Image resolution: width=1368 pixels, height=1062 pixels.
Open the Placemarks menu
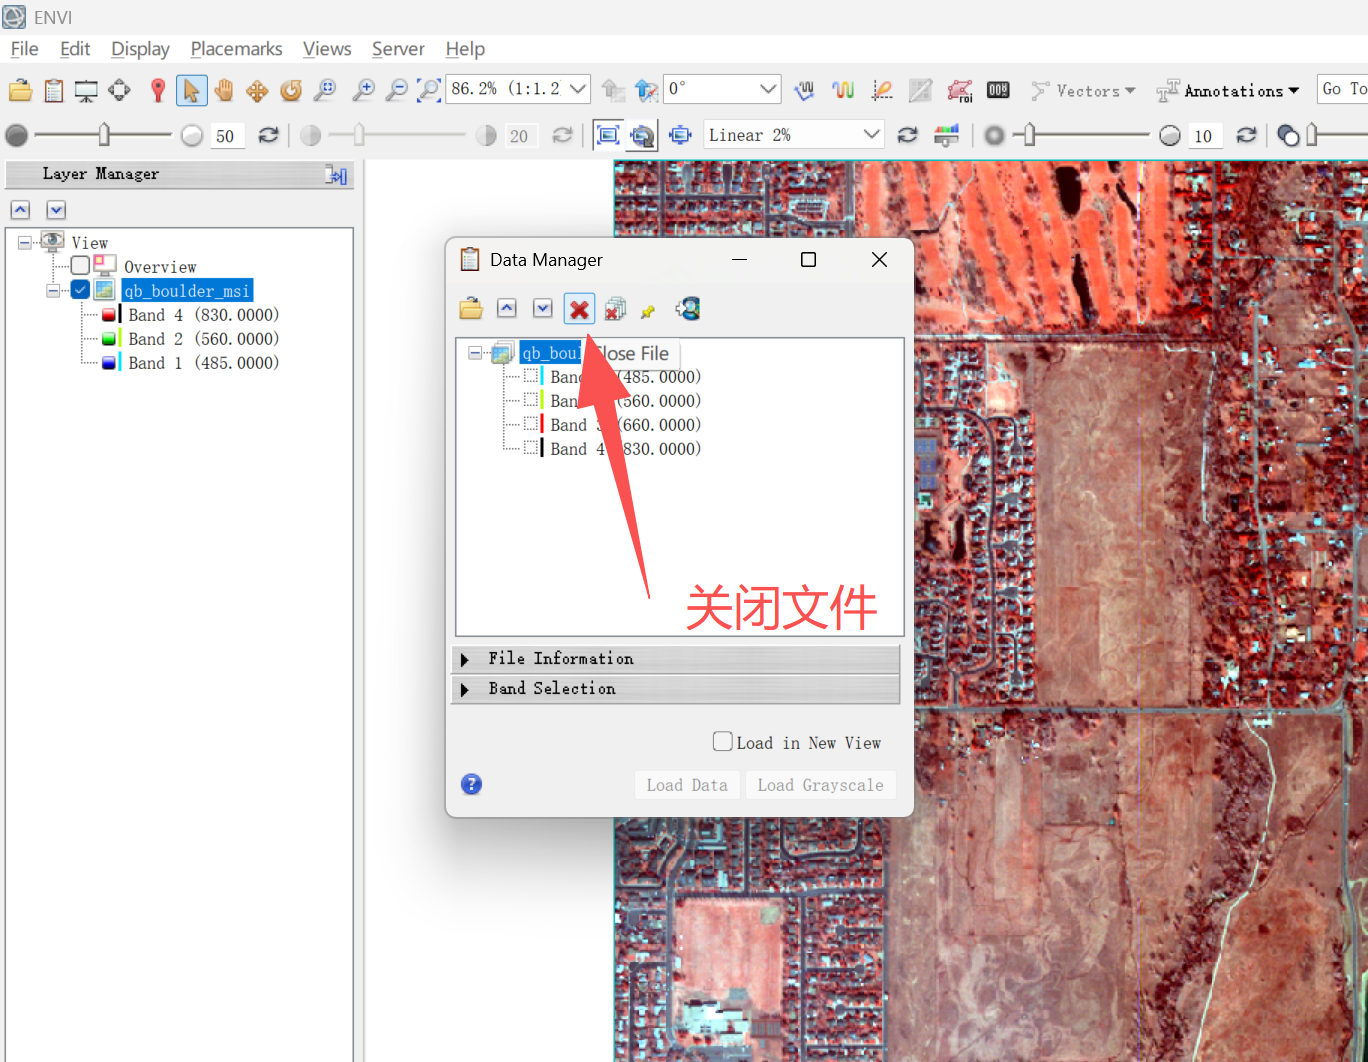click(x=236, y=49)
